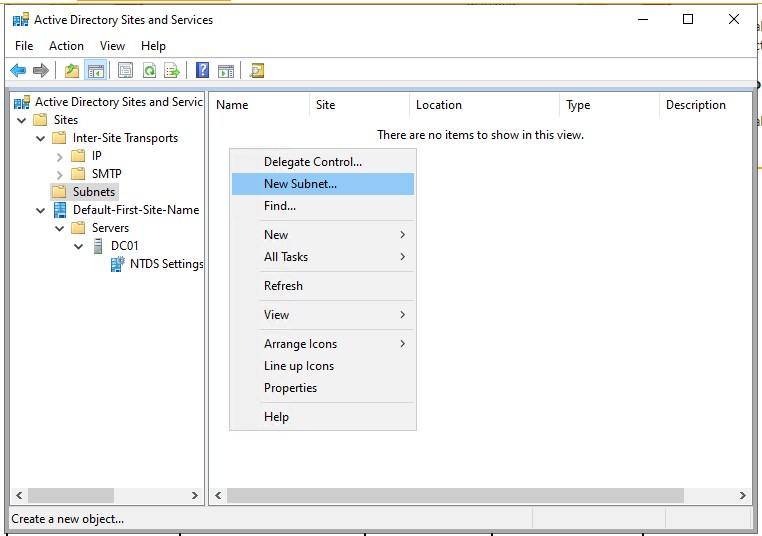
Task: Click the Refresh toolbar icon
Action: 149,70
